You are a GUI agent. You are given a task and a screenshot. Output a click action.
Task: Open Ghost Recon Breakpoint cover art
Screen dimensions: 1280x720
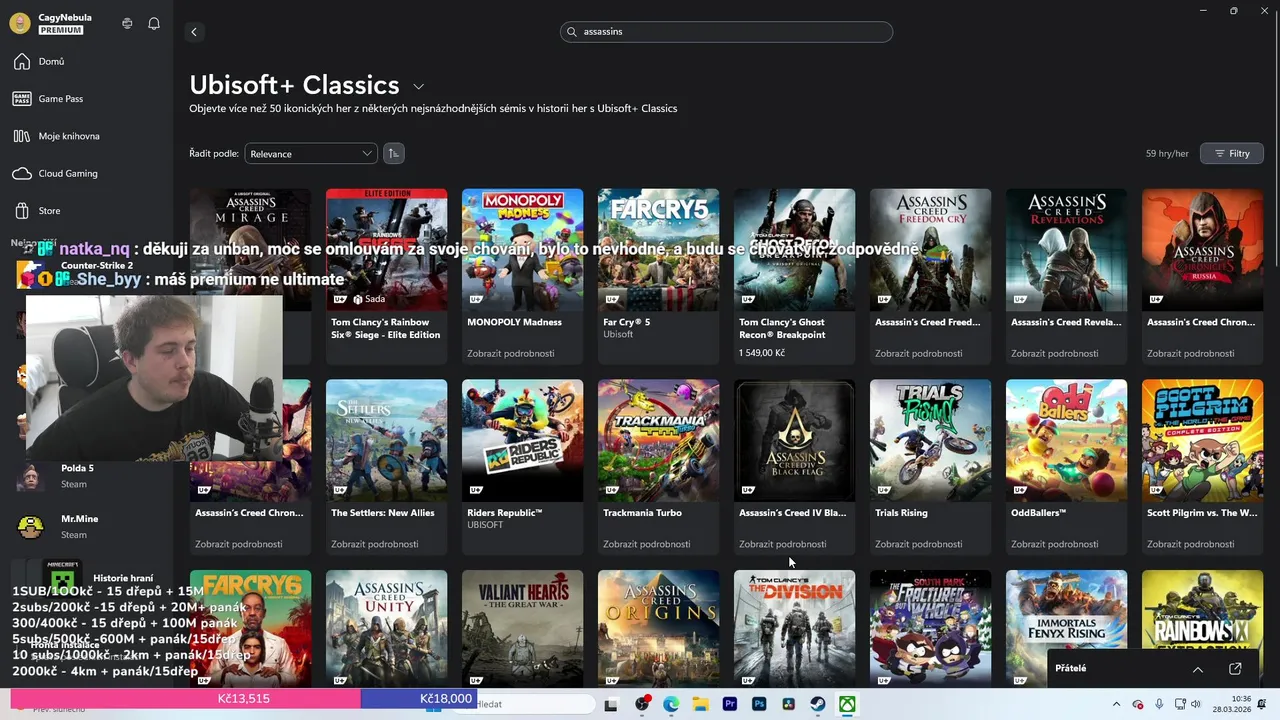coord(794,250)
